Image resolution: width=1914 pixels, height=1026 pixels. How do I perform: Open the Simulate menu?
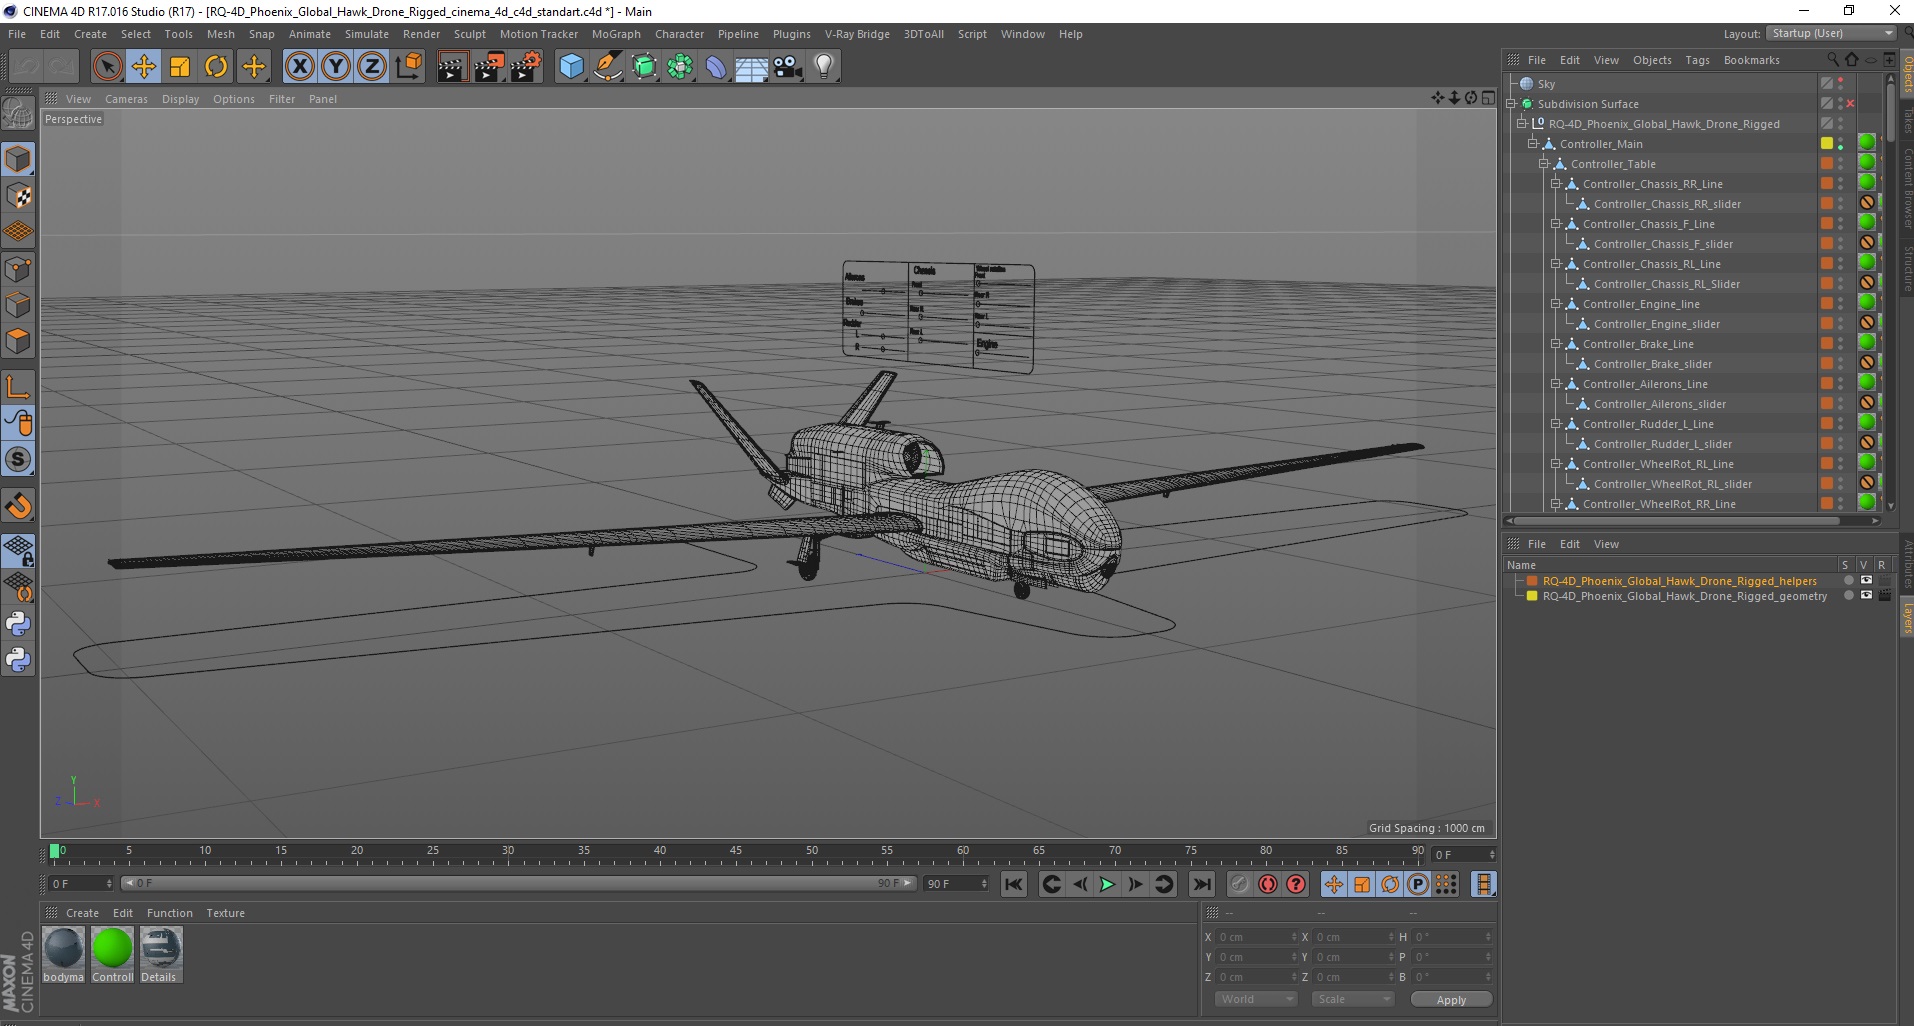click(367, 34)
